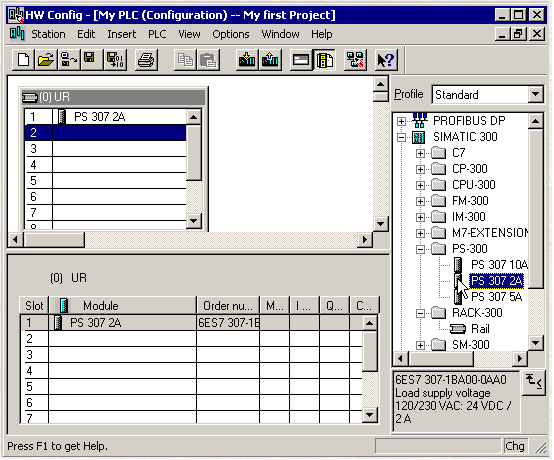
Task: Select slot 2 in the UR rack
Action: point(105,133)
